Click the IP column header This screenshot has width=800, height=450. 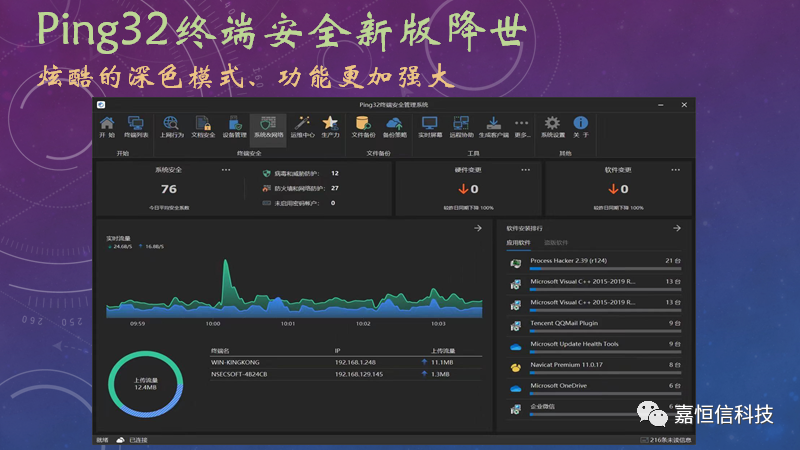coord(337,351)
